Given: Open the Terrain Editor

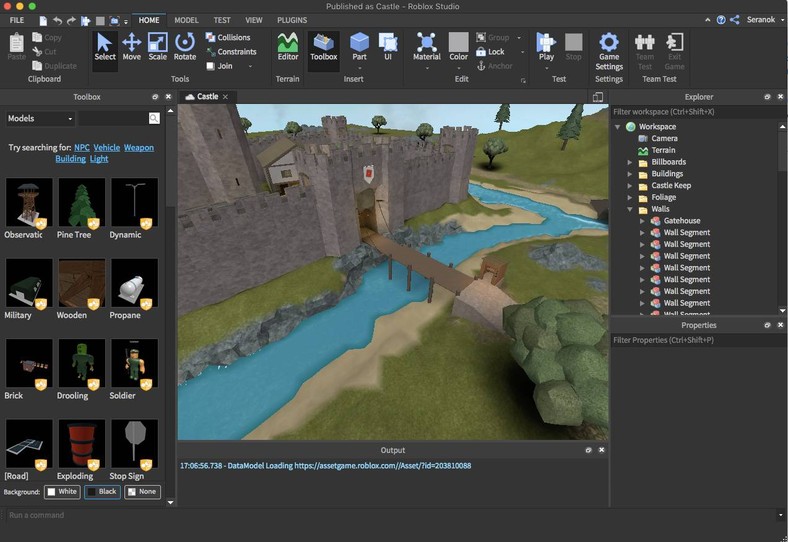Looking at the screenshot, I should pyautogui.click(x=288, y=46).
